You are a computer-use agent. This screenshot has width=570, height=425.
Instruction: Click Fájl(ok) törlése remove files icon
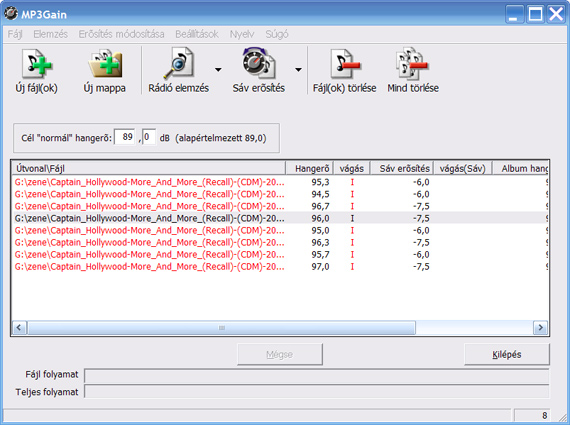[345, 64]
